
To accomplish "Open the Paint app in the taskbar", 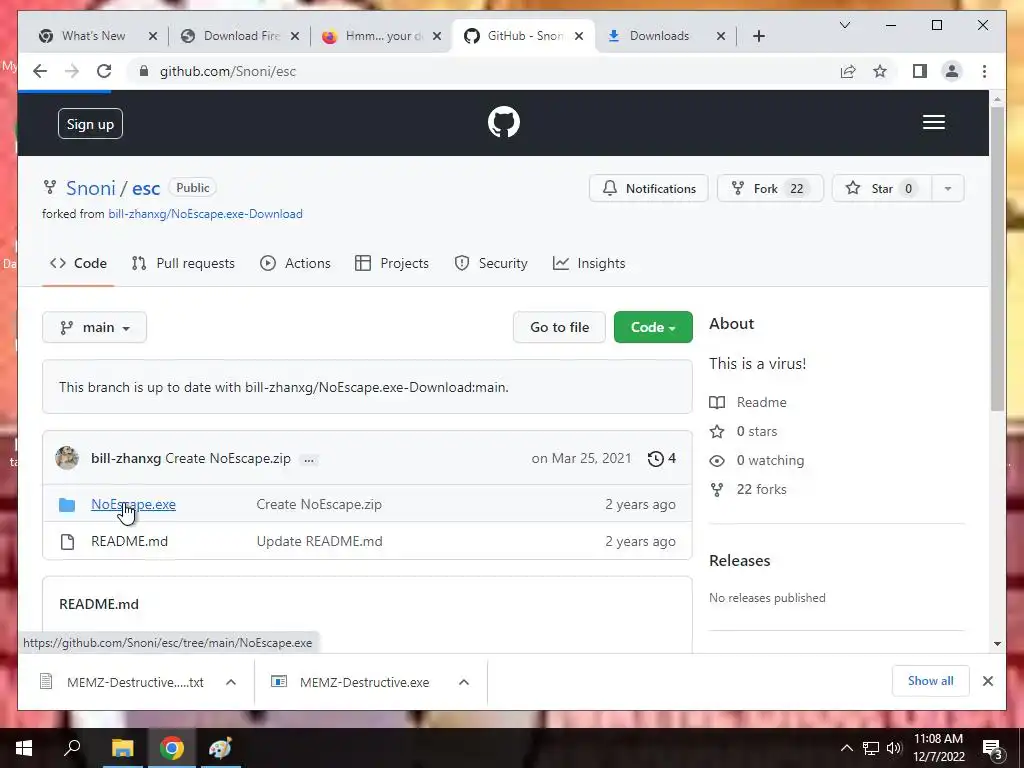I will [221, 748].
